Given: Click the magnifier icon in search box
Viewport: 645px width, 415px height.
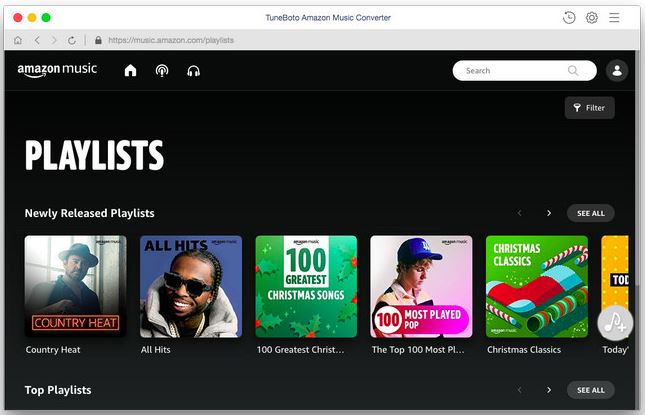Looking at the screenshot, I should (573, 71).
